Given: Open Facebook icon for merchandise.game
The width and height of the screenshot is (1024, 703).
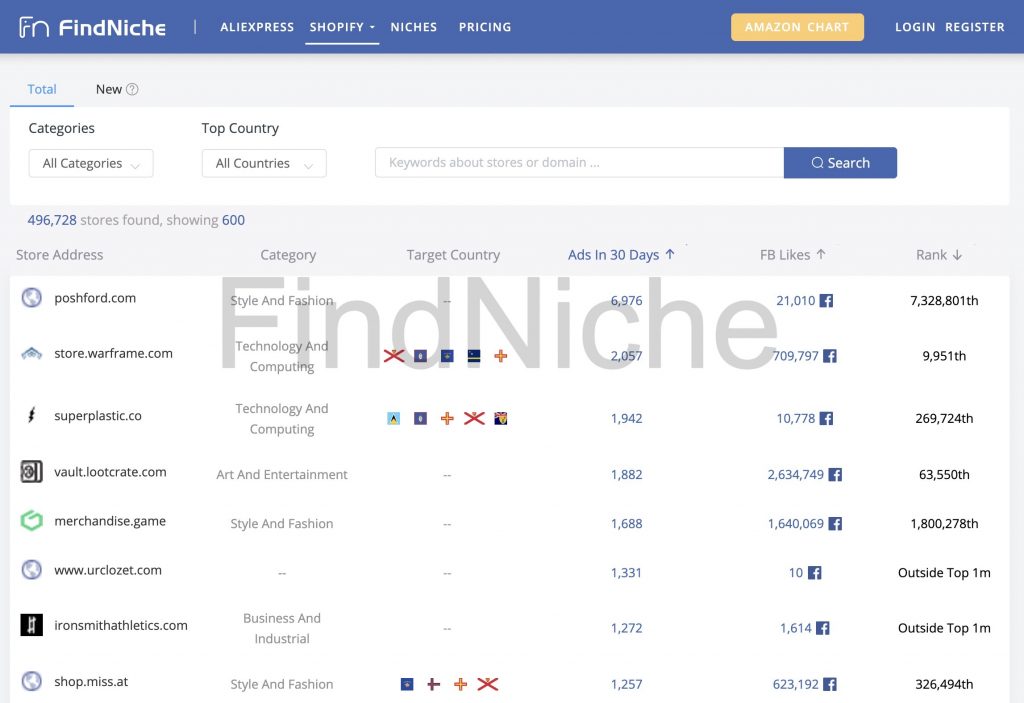Looking at the screenshot, I should click(x=835, y=523).
